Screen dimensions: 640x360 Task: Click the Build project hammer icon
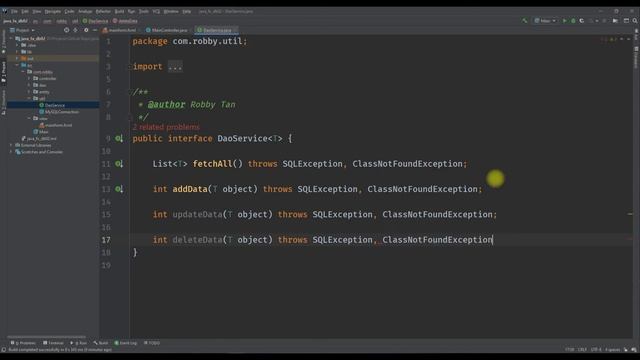coord(524,21)
